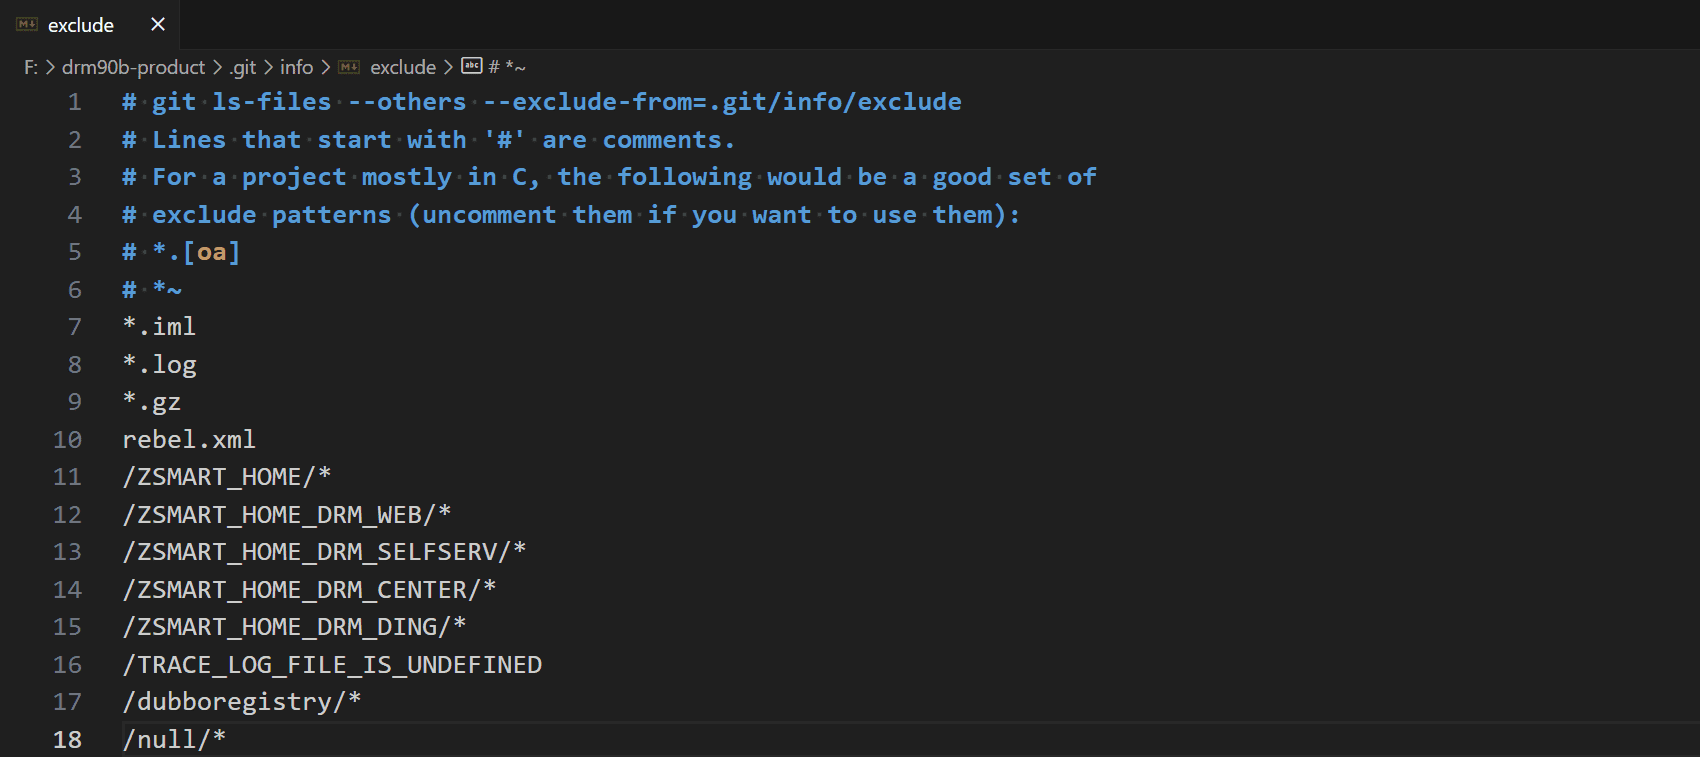Place cursor at end of /null/* line
The image size is (1700, 757).
pos(227,740)
